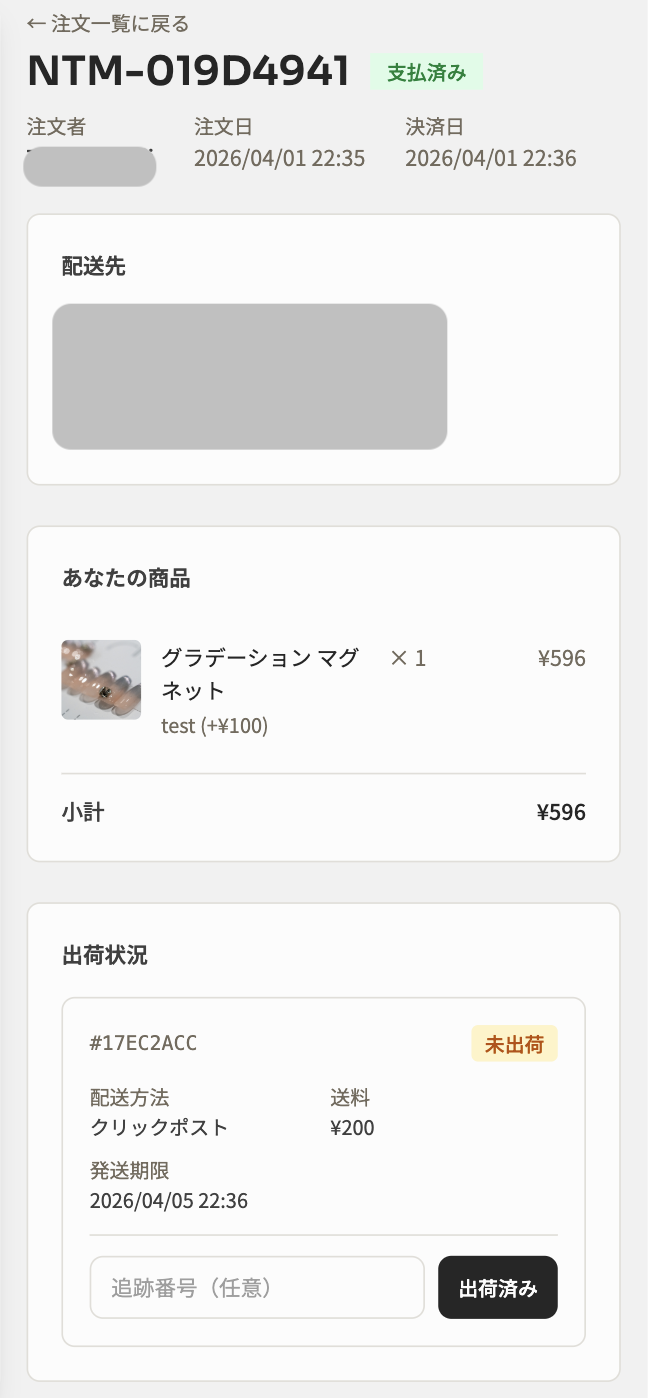Click the 追跡番号 tracking number input field
Viewport: 648px width, 1398px height.
tap(257, 1288)
